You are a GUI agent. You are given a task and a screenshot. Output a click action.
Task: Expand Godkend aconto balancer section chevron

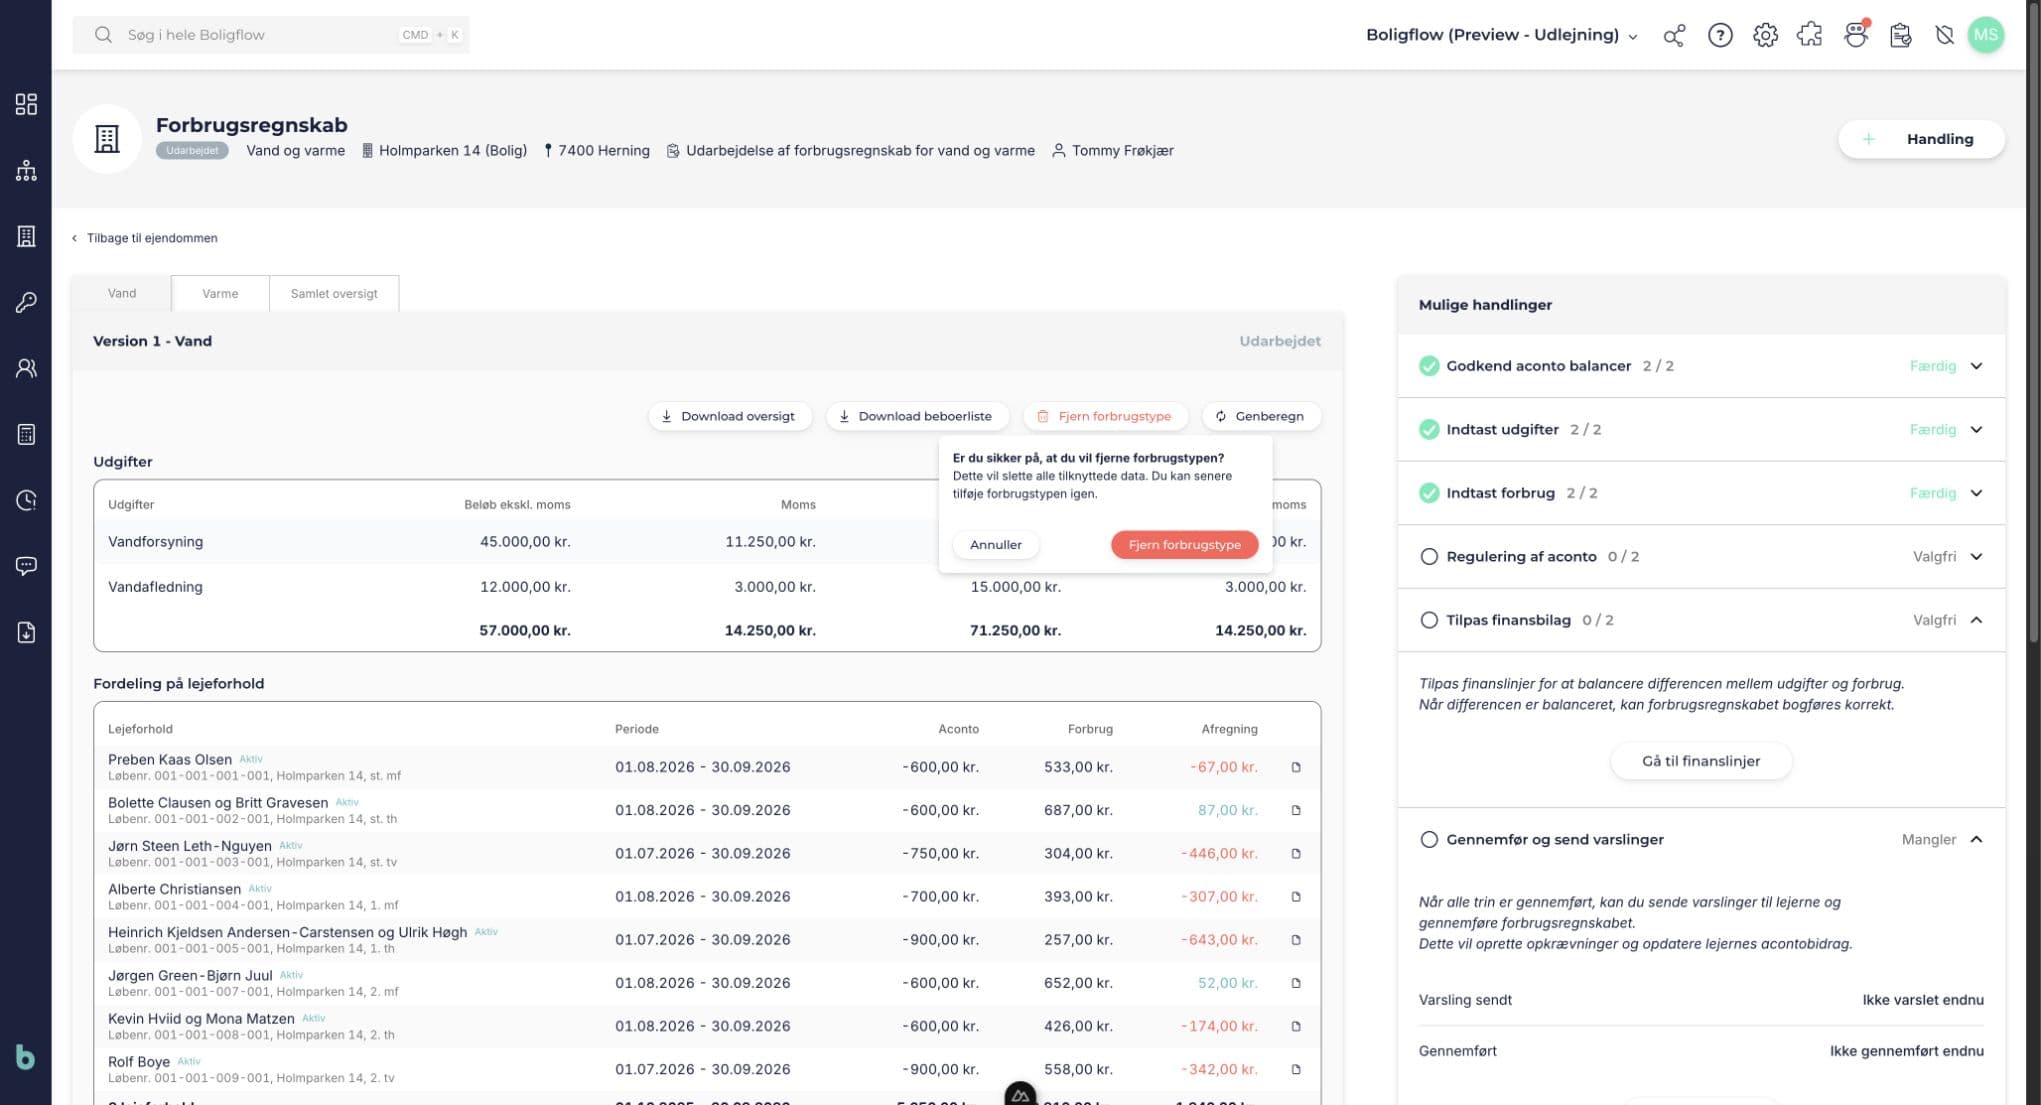1976,366
